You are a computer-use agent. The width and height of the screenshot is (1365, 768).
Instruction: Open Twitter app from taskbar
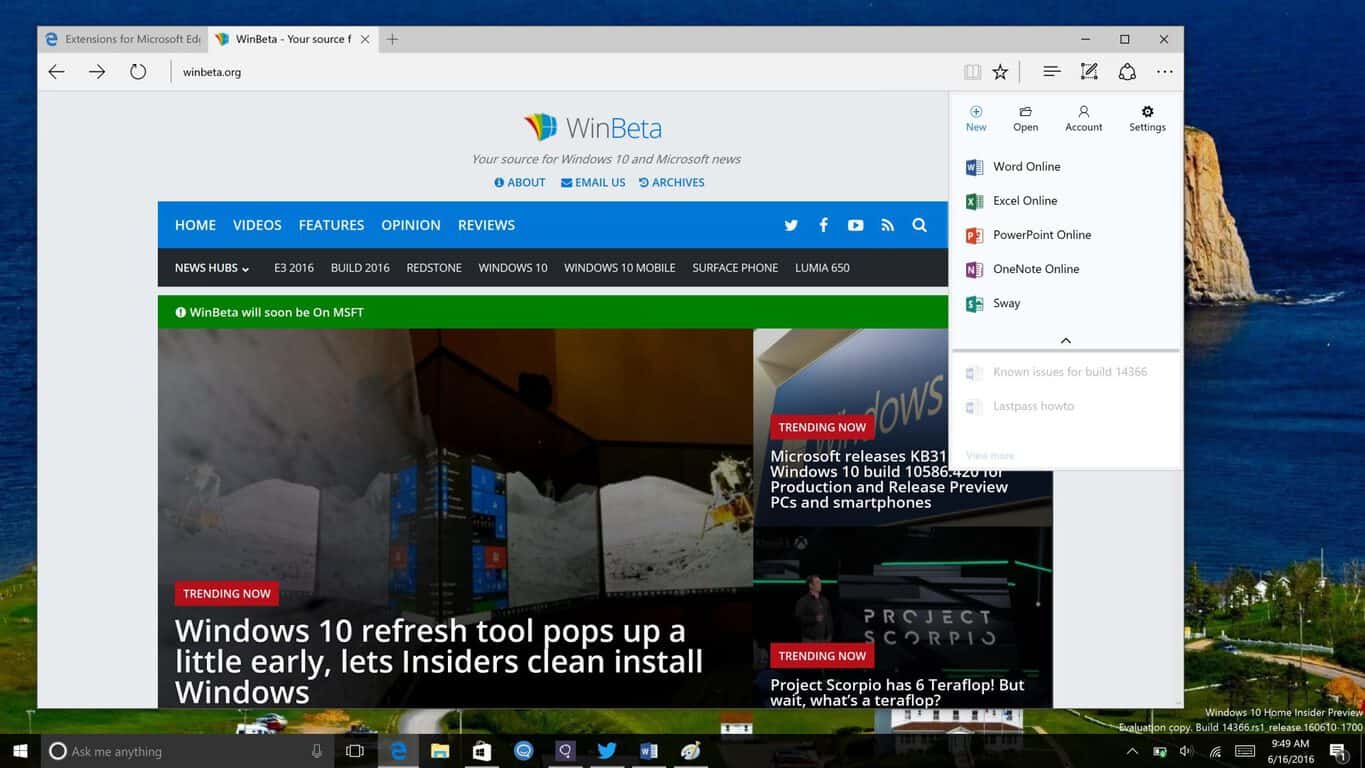click(606, 751)
